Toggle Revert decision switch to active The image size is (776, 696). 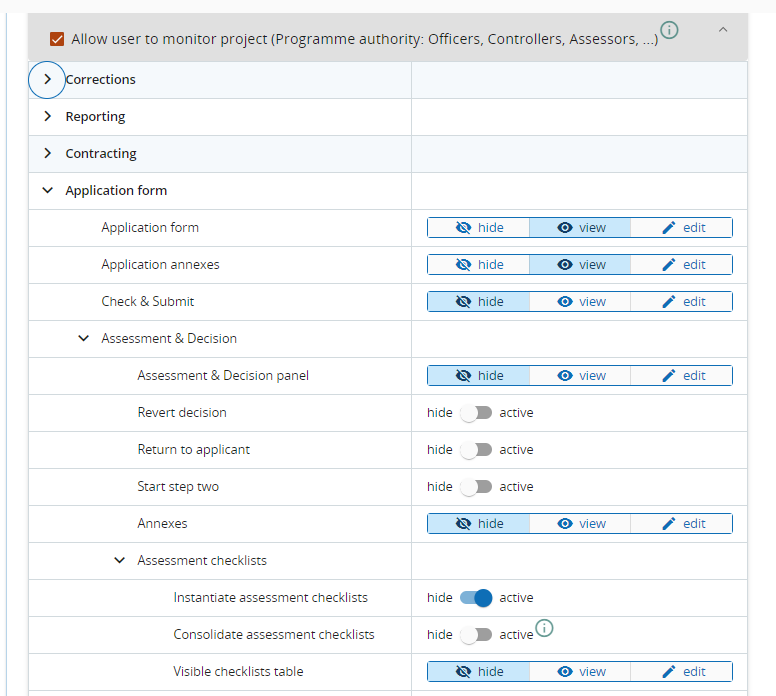pyautogui.click(x=476, y=413)
